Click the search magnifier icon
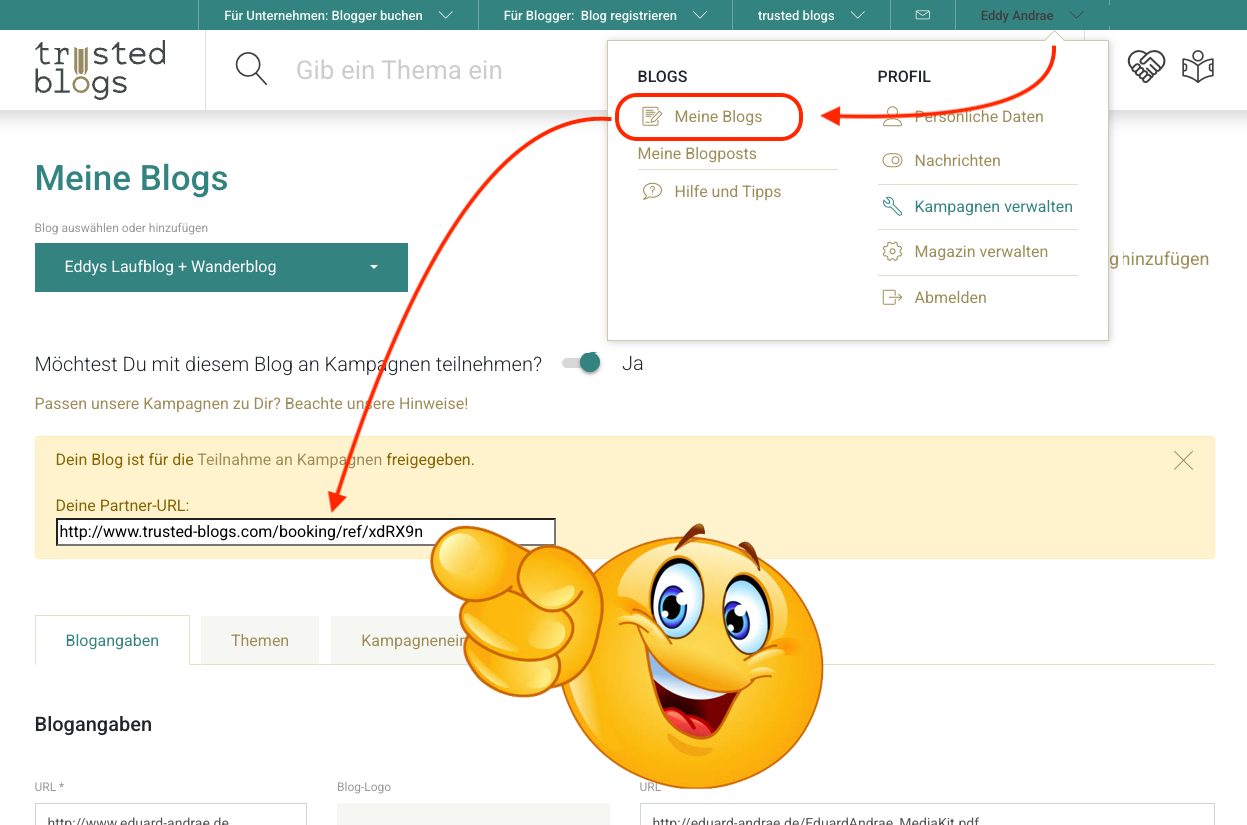 point(251,70)
